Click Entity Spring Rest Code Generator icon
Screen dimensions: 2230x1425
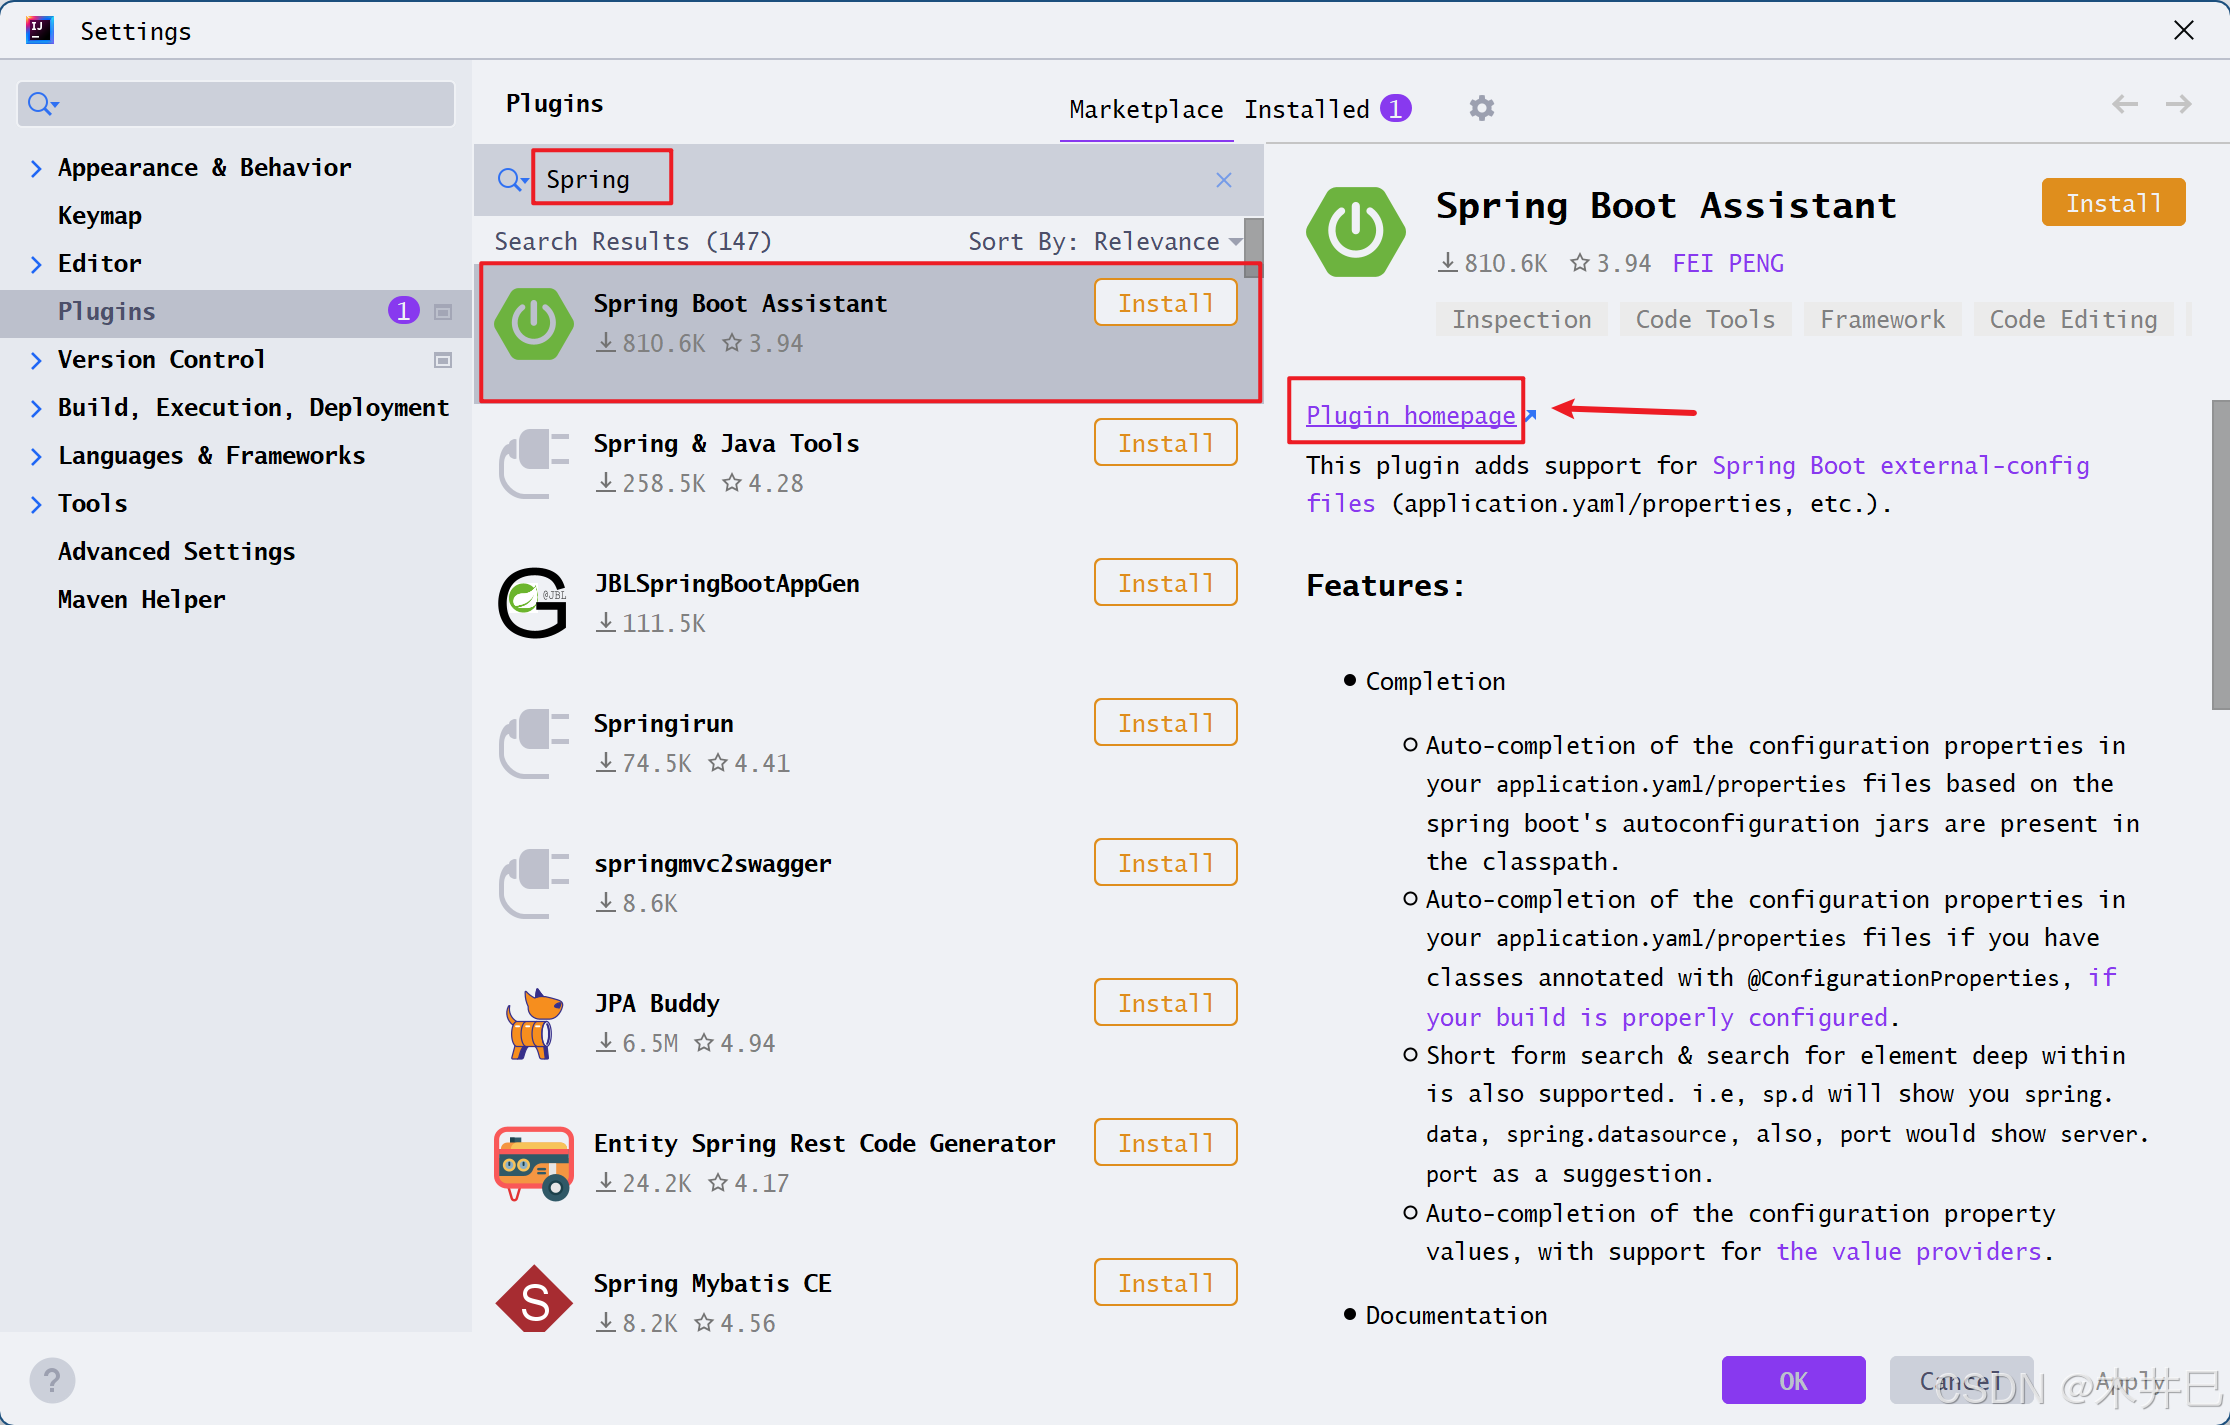point(534,1163)
